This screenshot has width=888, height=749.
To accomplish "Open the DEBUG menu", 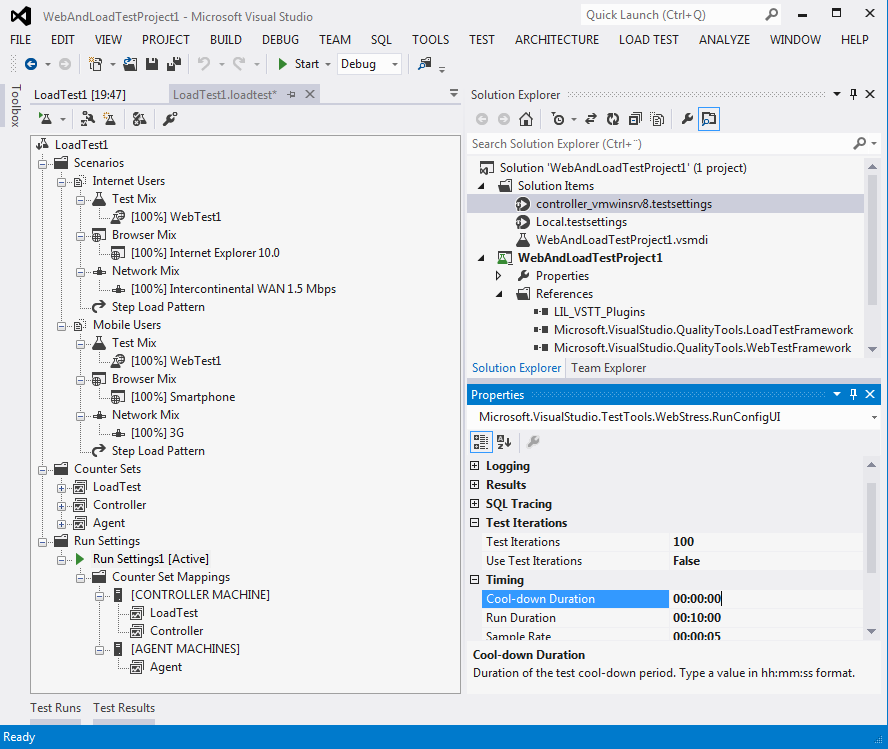I will tap(280, 40).
